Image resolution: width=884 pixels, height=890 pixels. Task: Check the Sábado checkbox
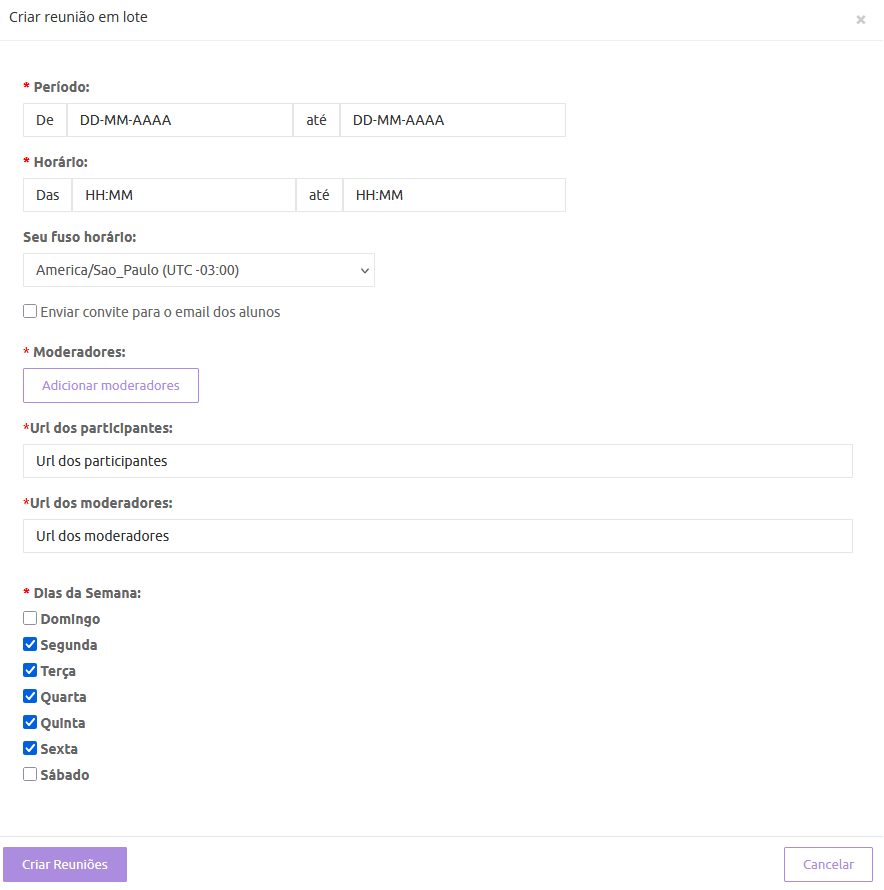[30, 775]
